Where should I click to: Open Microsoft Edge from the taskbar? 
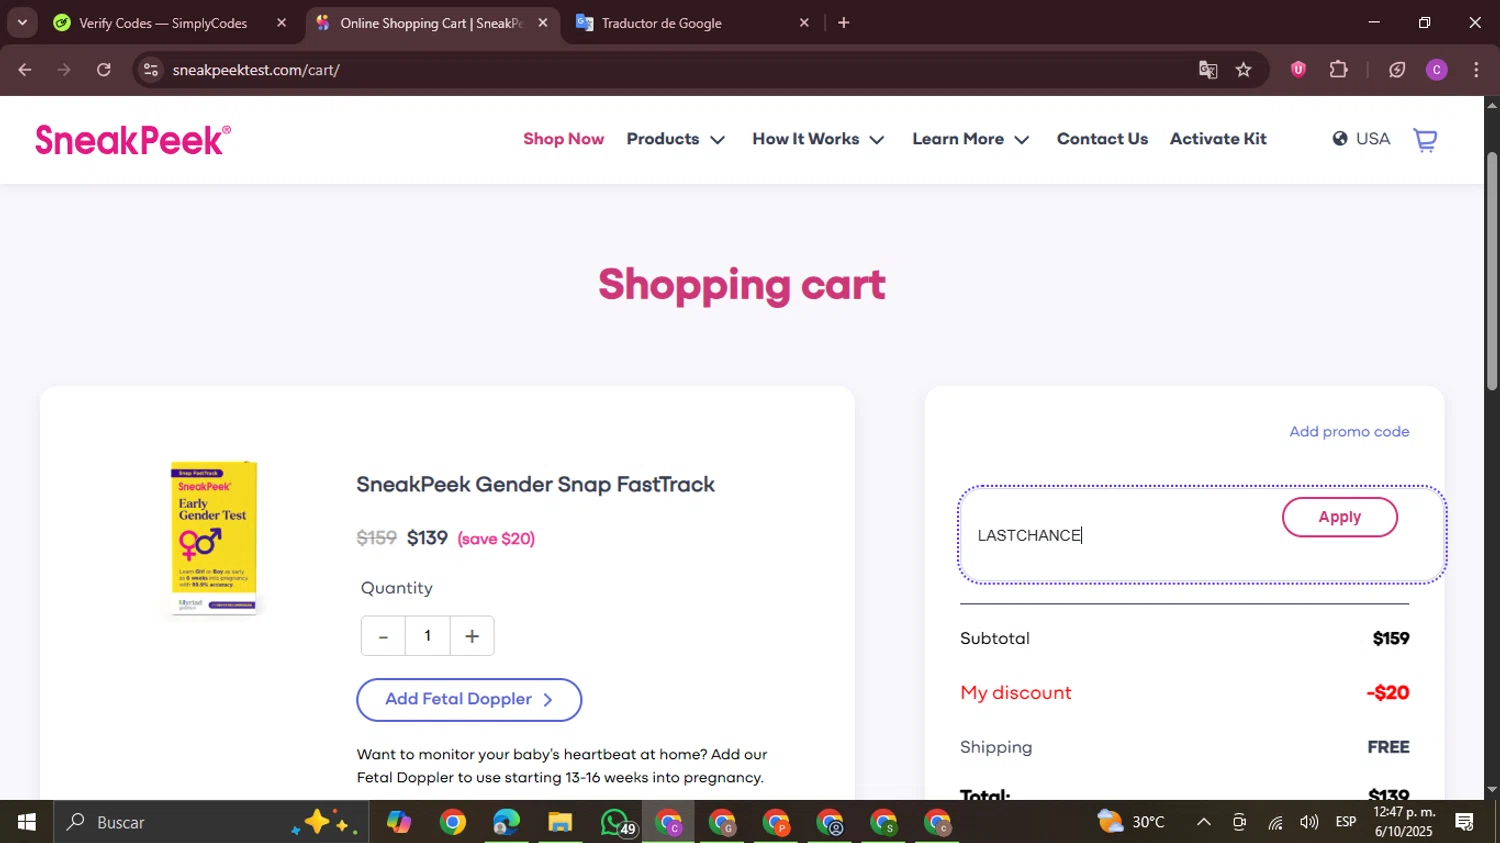[x=506, y=822]
